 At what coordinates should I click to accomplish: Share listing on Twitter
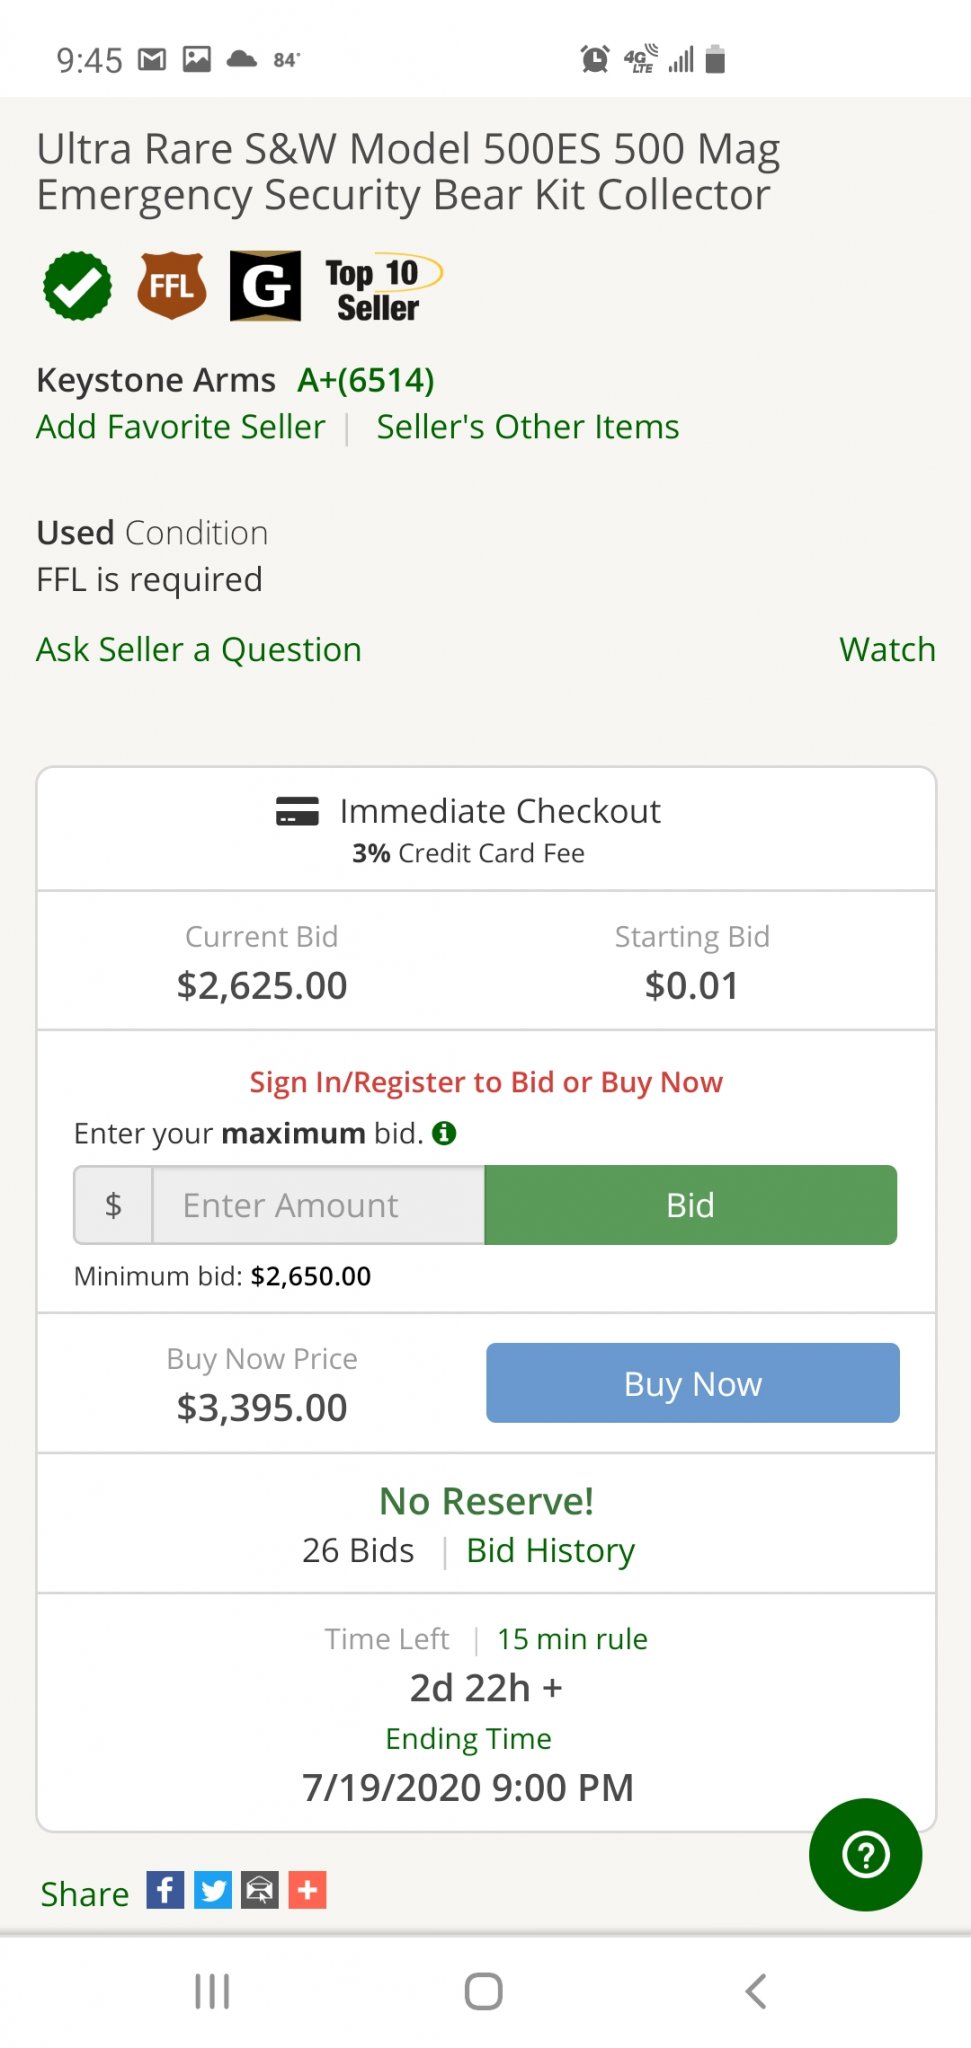tap(213, 1890)
